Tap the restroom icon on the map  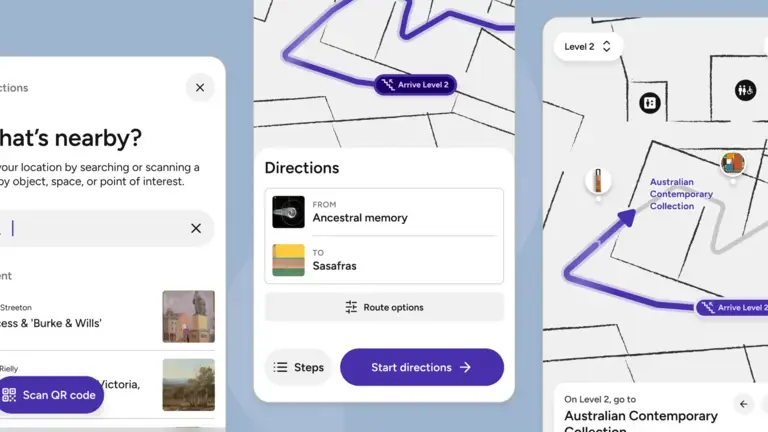coord(745,90)
